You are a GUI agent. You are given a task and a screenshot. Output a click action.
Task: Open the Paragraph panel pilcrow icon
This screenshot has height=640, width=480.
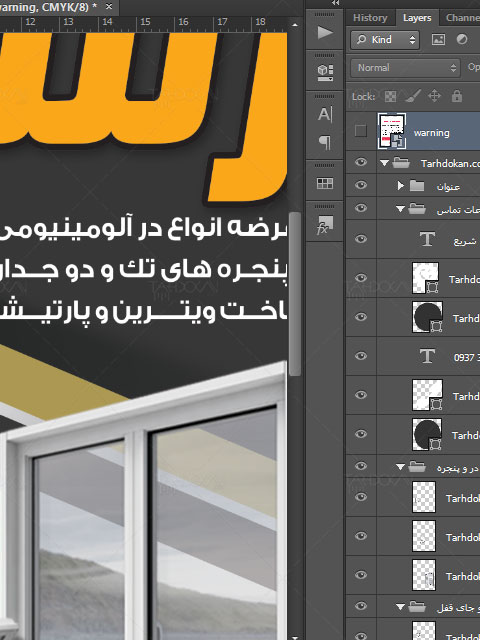(325, 142)
